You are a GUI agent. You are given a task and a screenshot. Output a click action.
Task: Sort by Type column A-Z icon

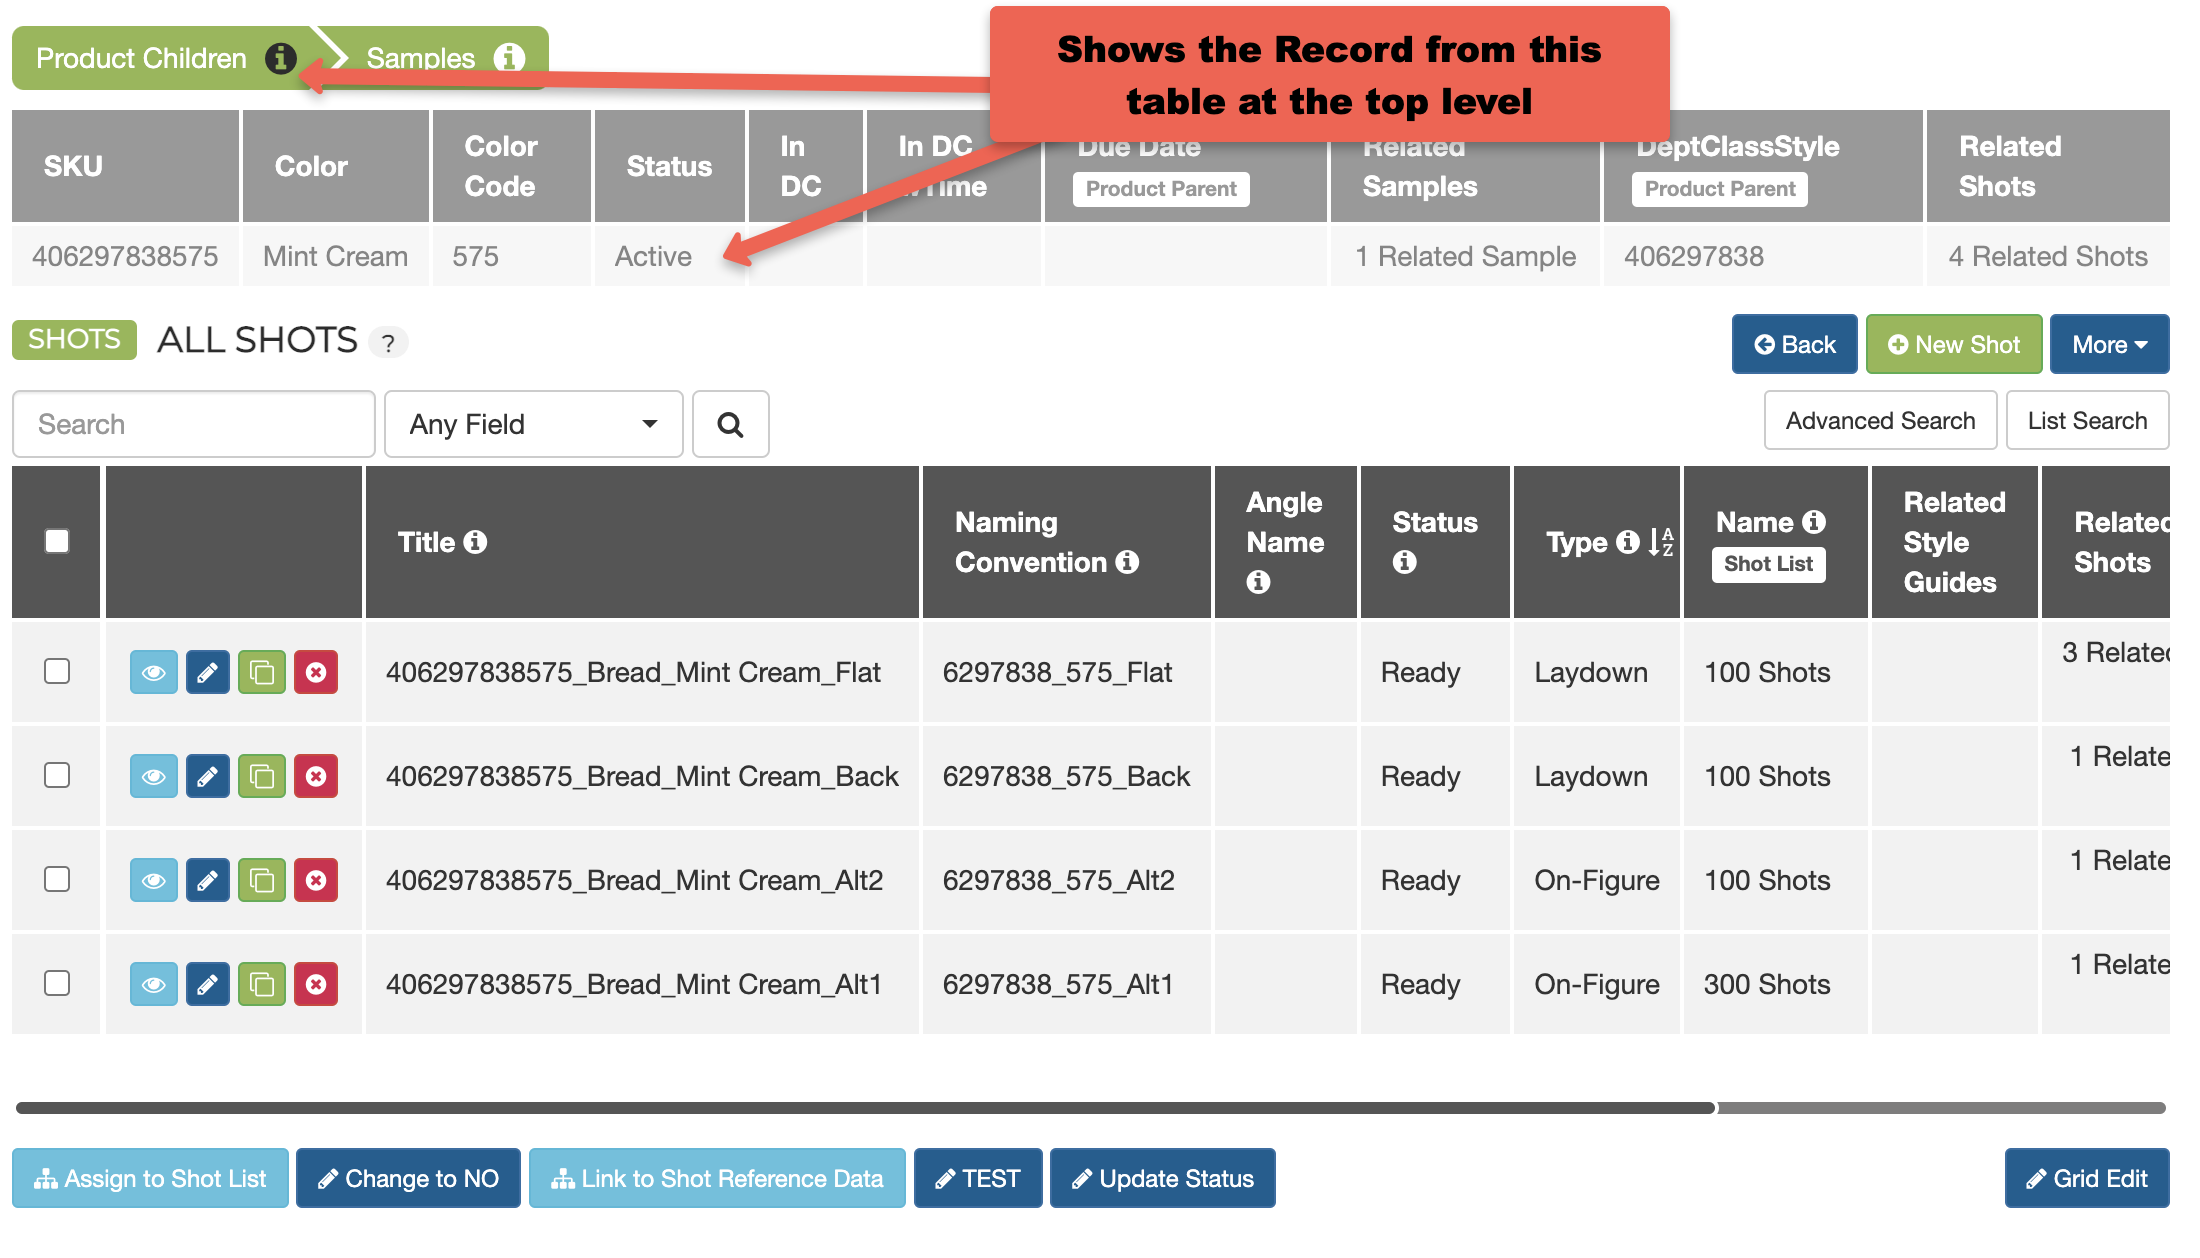(x=1660, y=542)
